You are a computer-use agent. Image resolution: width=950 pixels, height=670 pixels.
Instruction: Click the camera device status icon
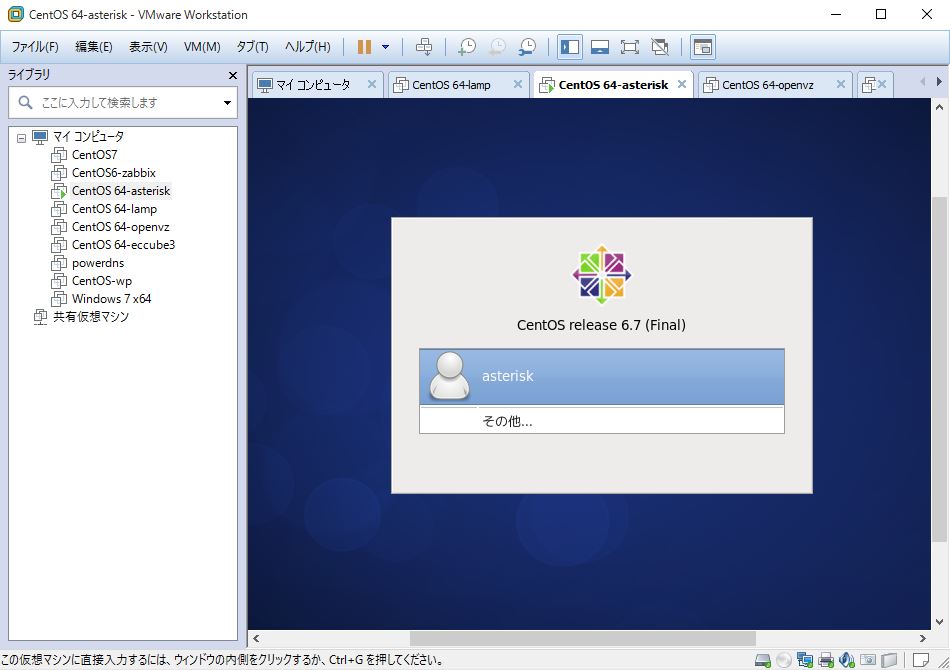click(868, 660)
